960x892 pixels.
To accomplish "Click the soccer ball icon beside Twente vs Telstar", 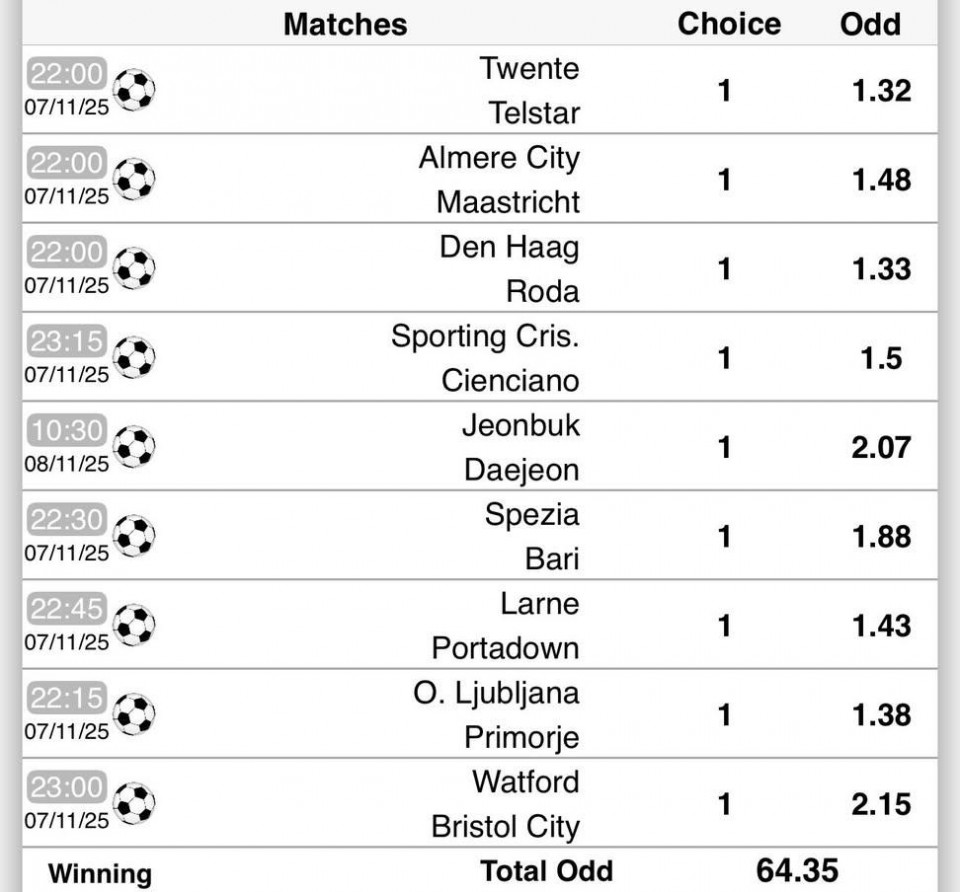I will [134, 90].
